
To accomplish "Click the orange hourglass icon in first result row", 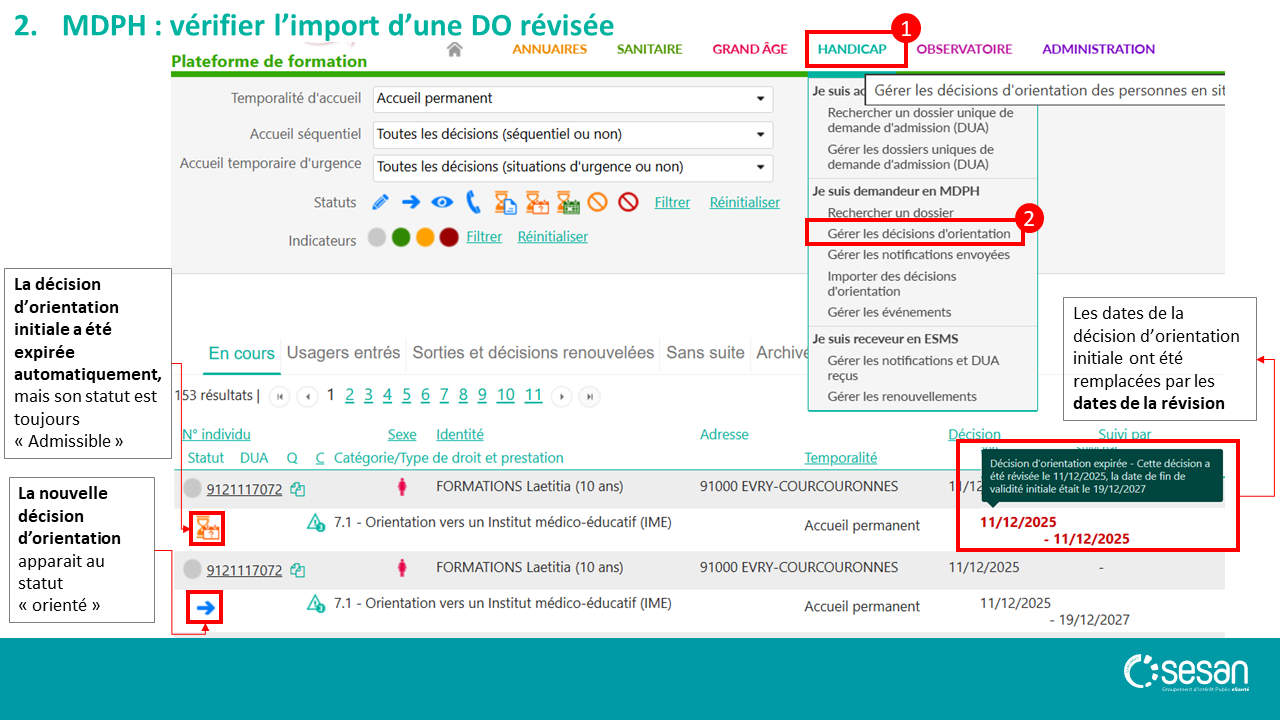I will pyautogui.click(x=207, y=527).
